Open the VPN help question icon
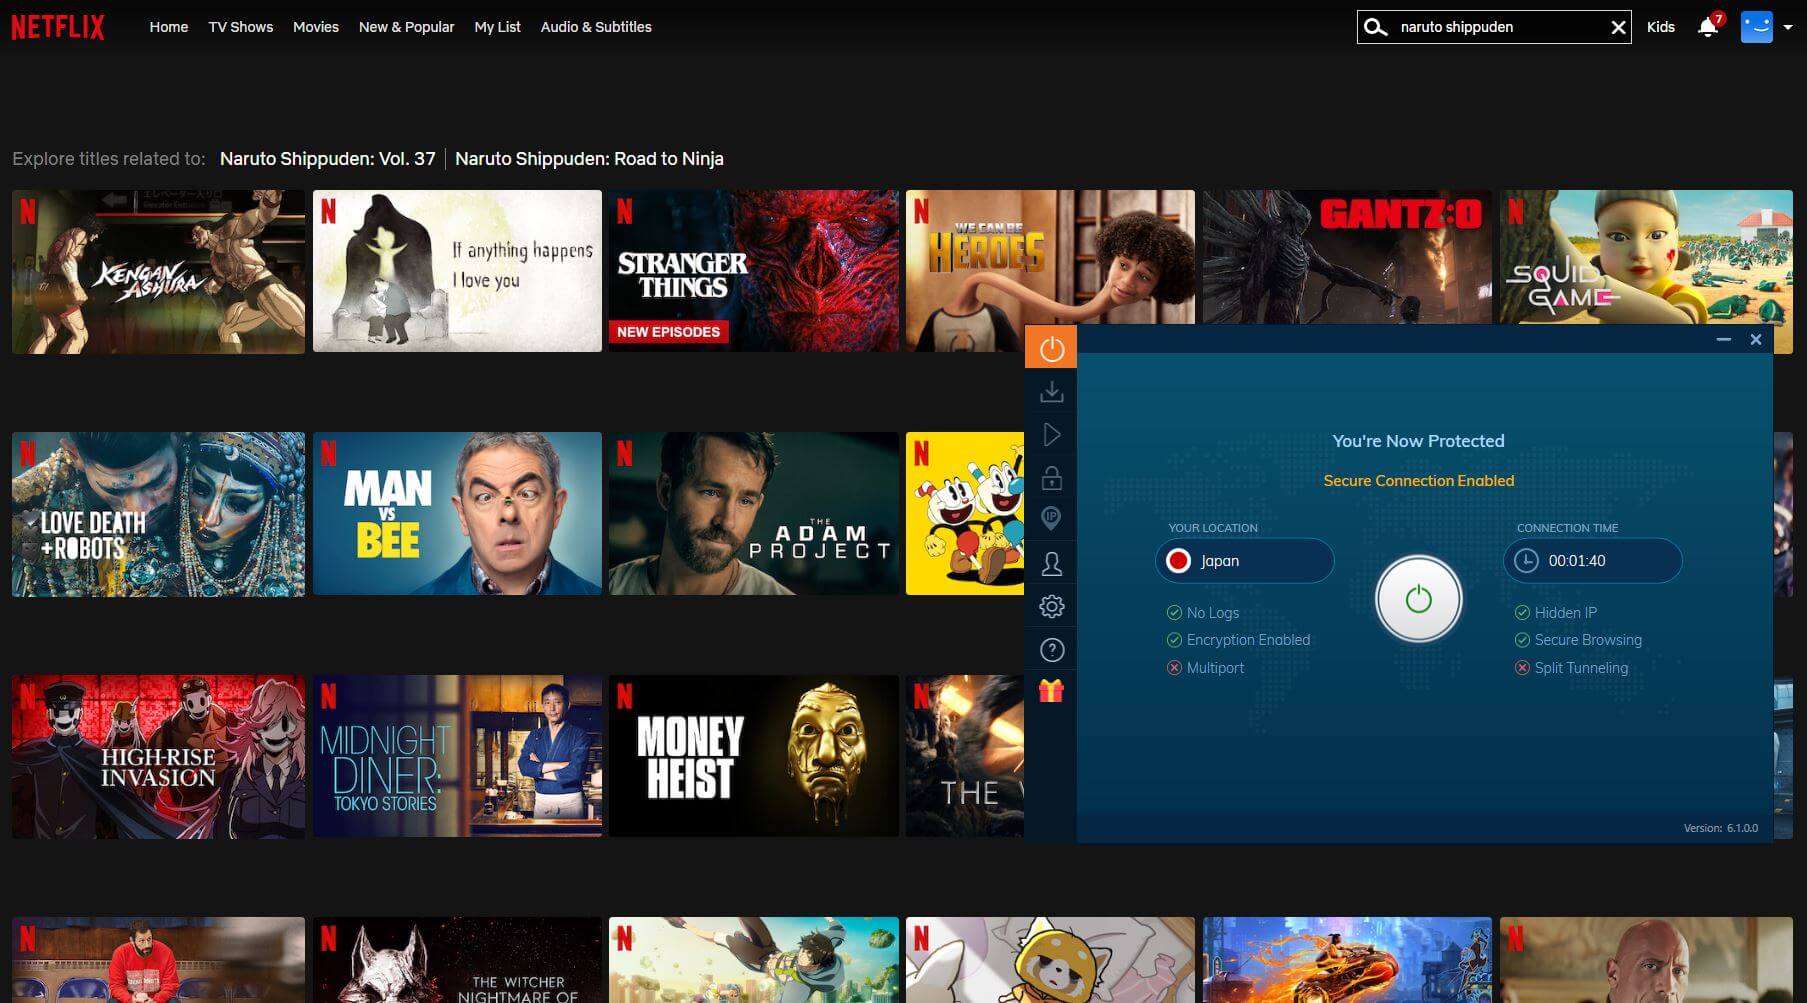The image size is (1807, 1003). pyautogui.click(x=1051, y=650)
